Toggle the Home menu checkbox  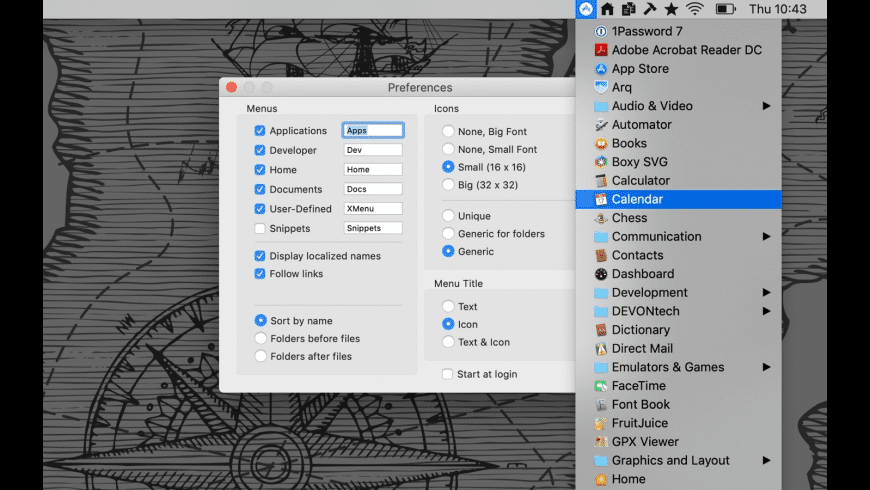(260, 169)
